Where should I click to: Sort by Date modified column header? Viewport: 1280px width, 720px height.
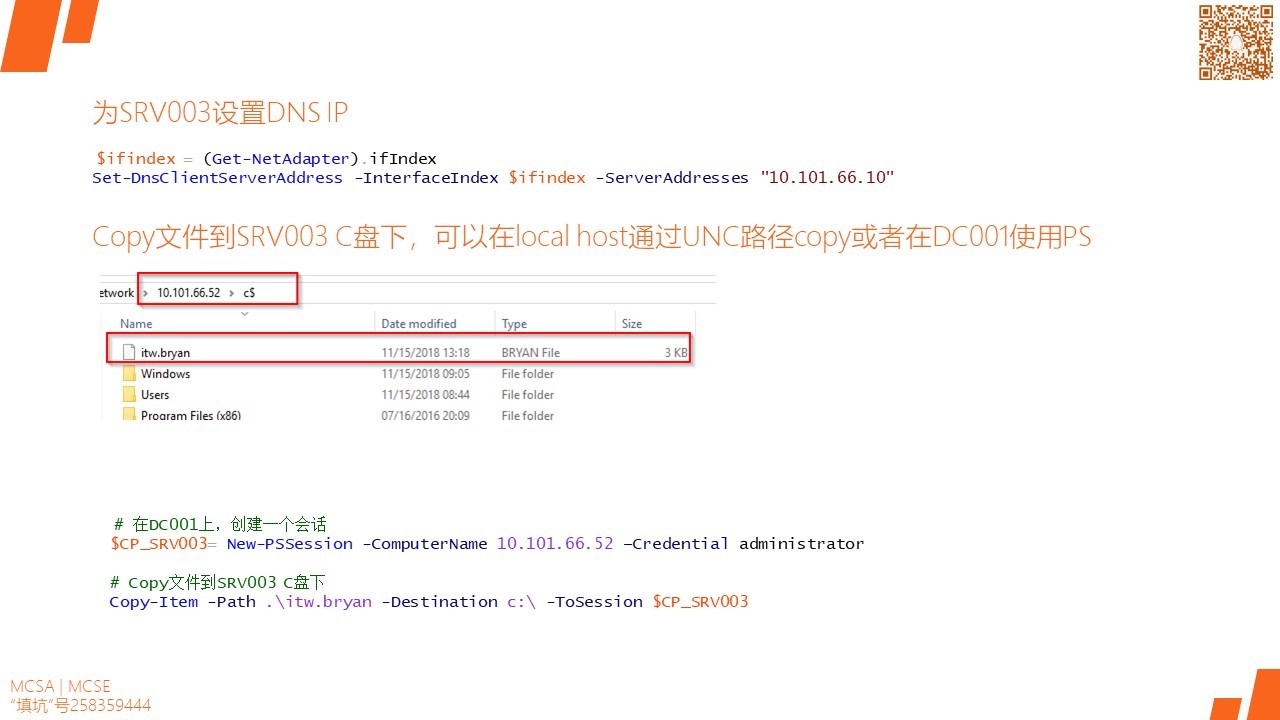click(419, 324)
